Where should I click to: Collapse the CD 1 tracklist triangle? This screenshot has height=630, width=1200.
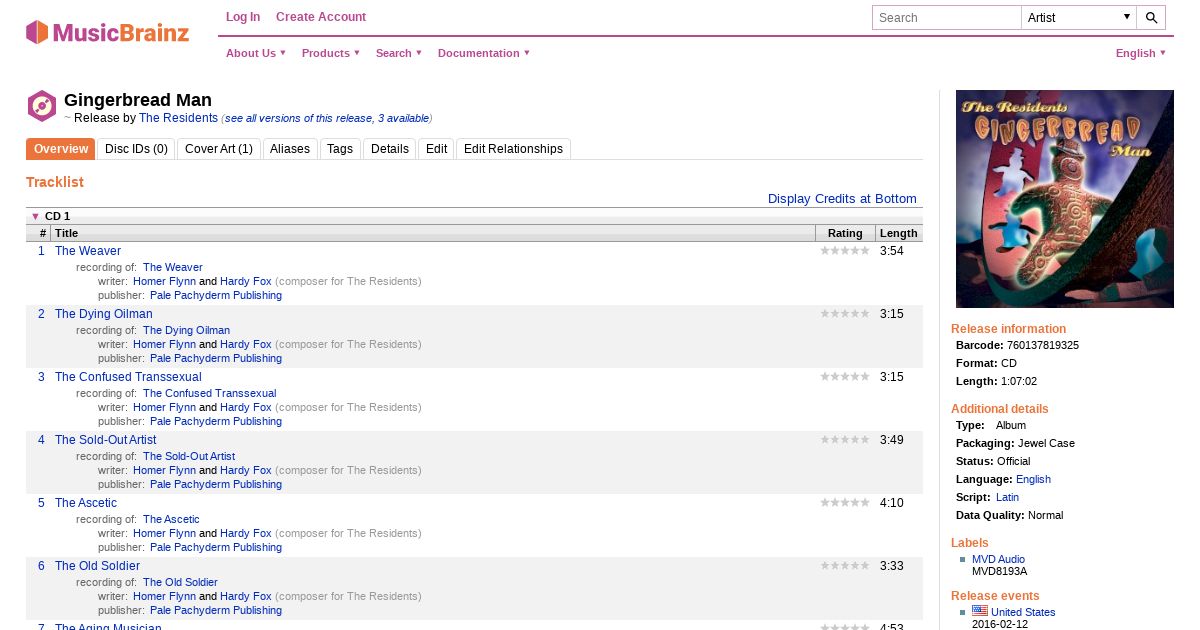pos(35,216)
